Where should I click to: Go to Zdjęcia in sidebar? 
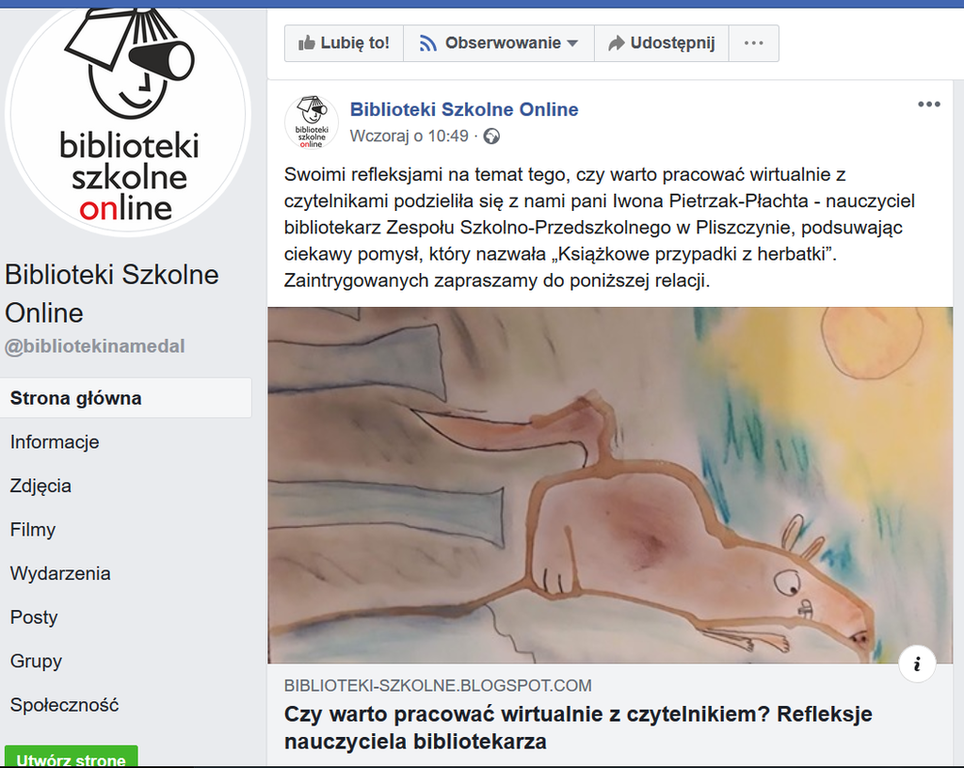(41, 486)
